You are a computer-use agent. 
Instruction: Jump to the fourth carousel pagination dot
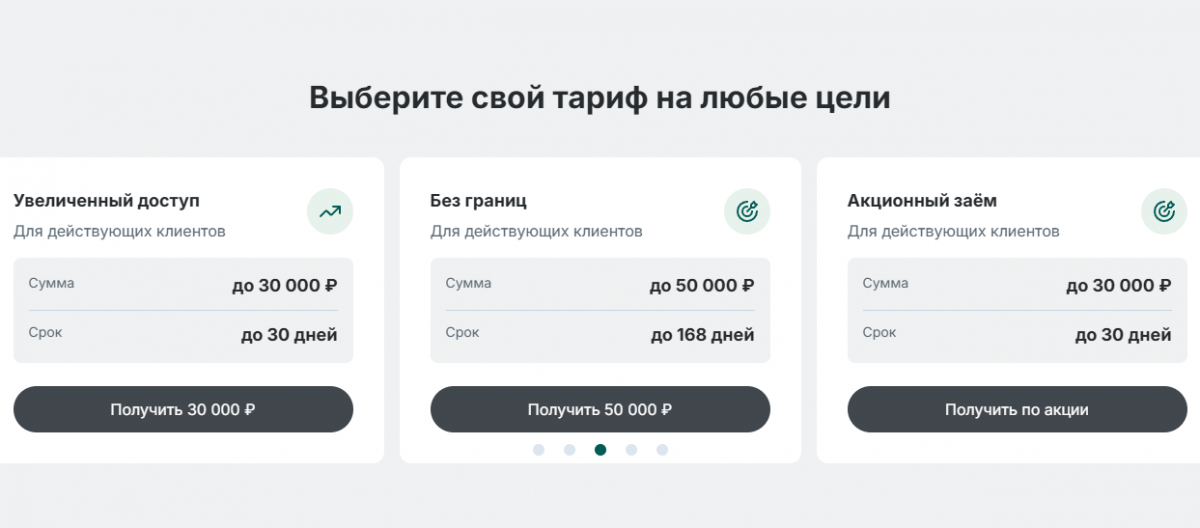tap(631, 450)
